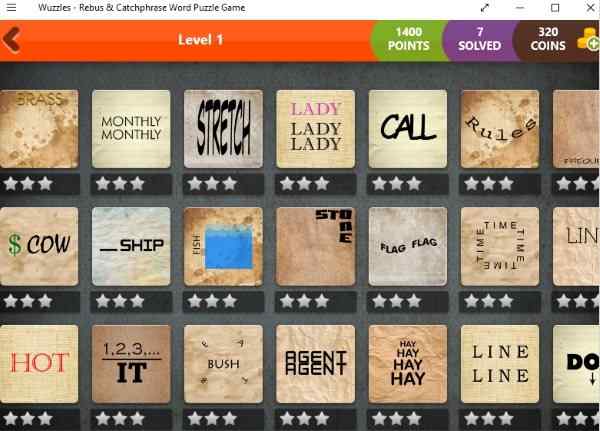The image size is (600, 431).
Task: Open the FLAG FLAG puzzle tile
Action: [408, 247]
